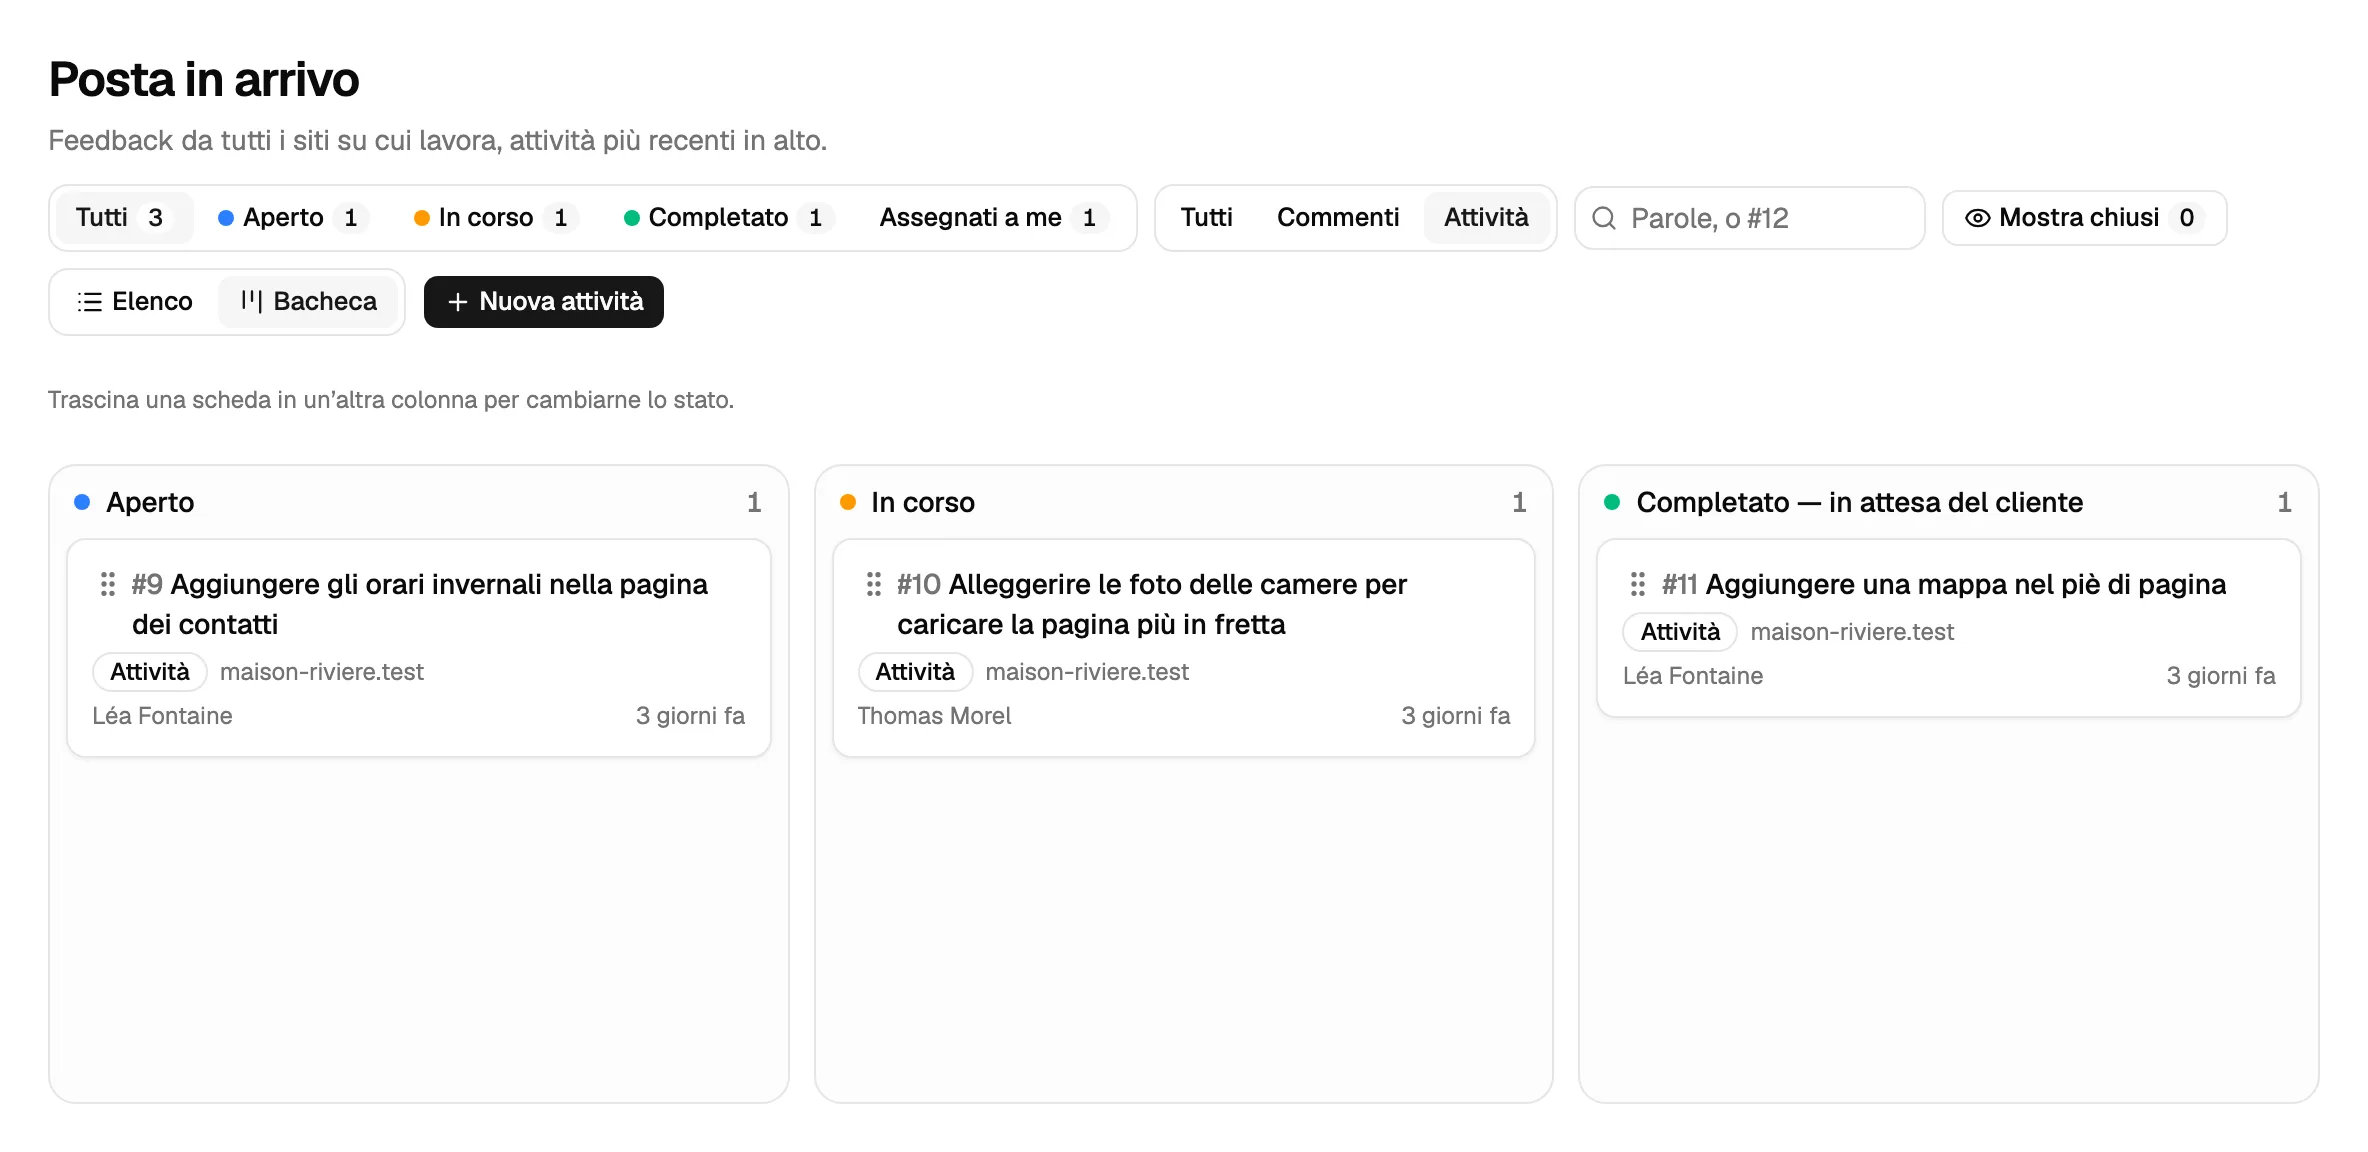The height and width of the screenshot is (1152, 2368).
Task: Show items Assegnati a me
Action: 993,218
